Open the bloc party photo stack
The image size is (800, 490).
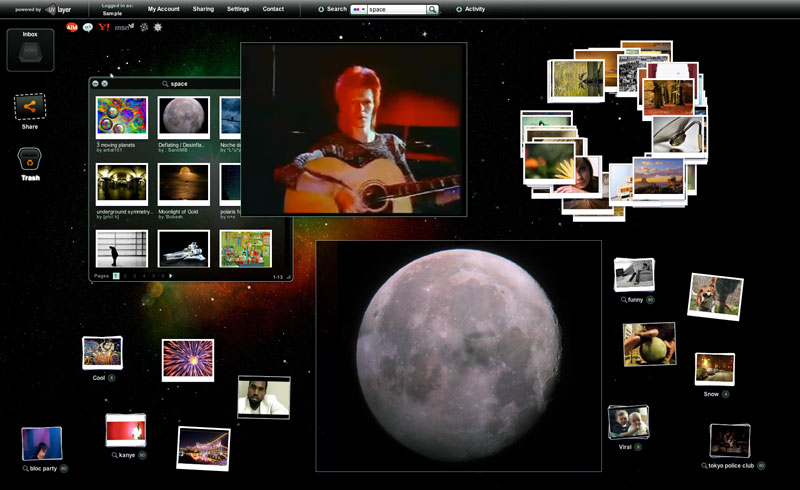pos(42,444)
